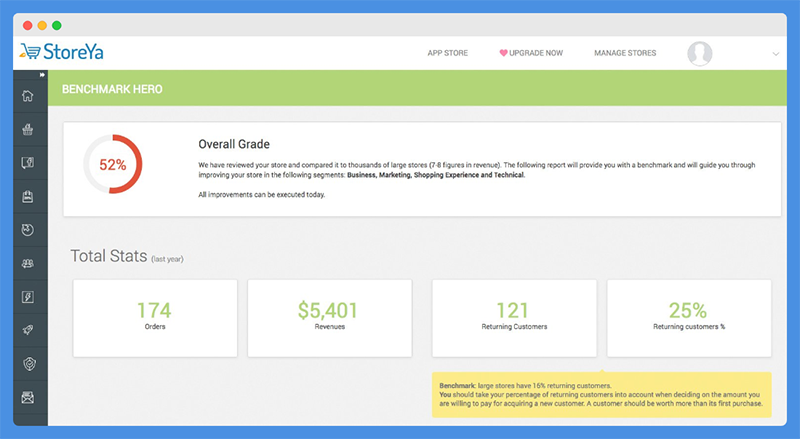Open the lightning bolt sidebar icon
The height and width of the screenshot is (439, 800).
(x=28, y=297)
